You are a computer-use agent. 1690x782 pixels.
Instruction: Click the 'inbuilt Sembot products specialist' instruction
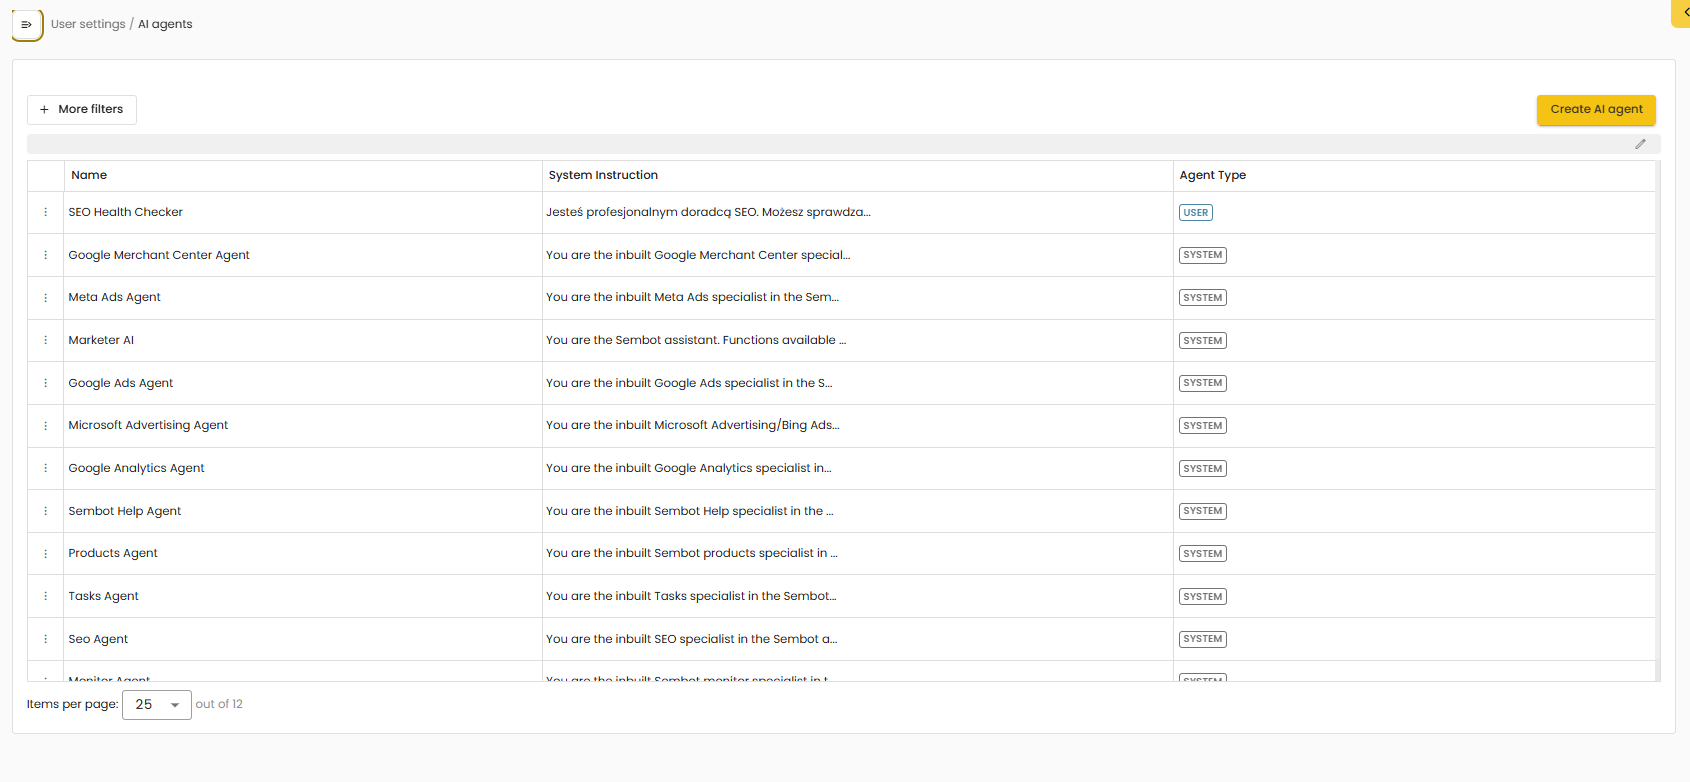pos(692,553)
